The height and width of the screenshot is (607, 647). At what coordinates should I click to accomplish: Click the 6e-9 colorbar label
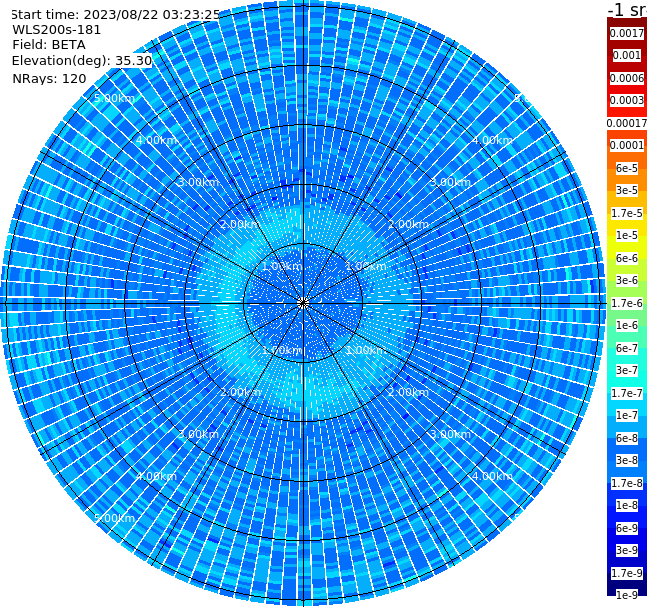[627, 528]
